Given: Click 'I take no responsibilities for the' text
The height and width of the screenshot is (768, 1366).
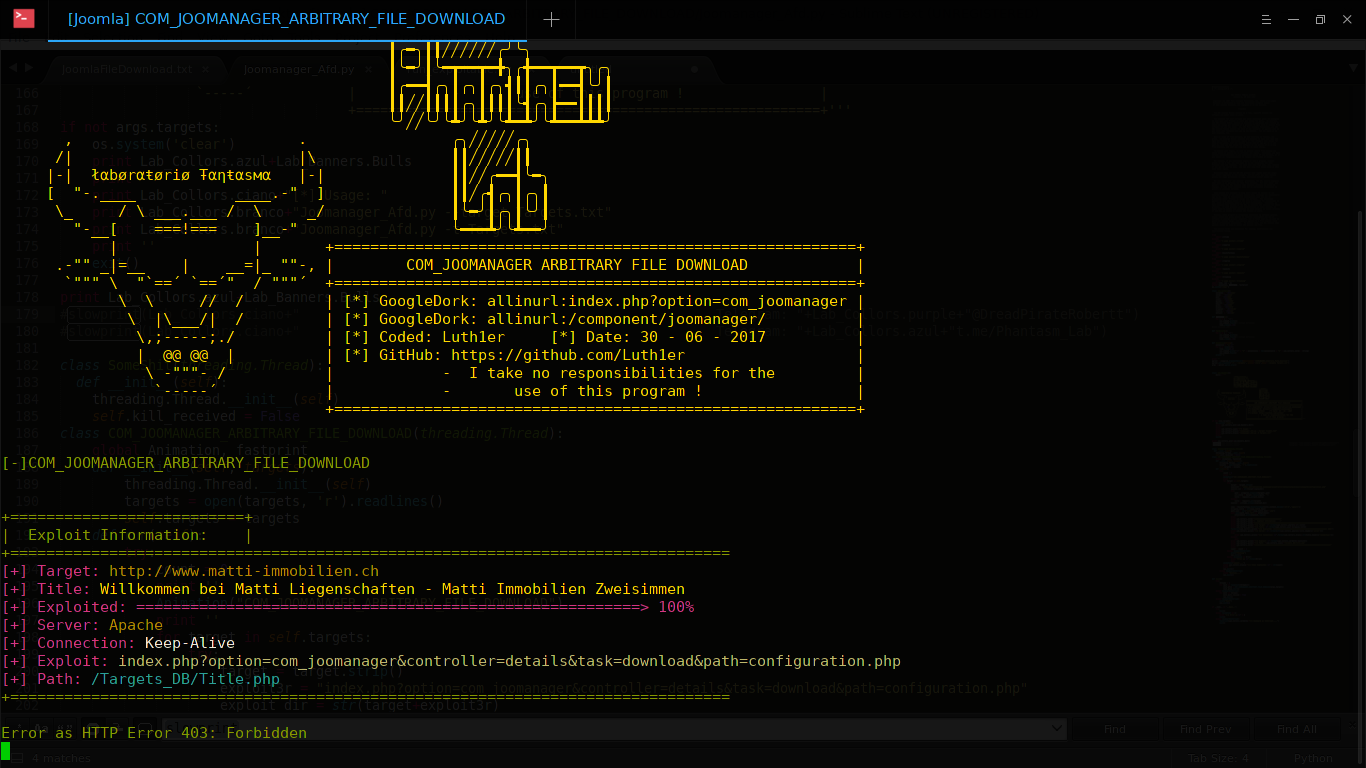Looking at the screenshot, I should (622, 373).
